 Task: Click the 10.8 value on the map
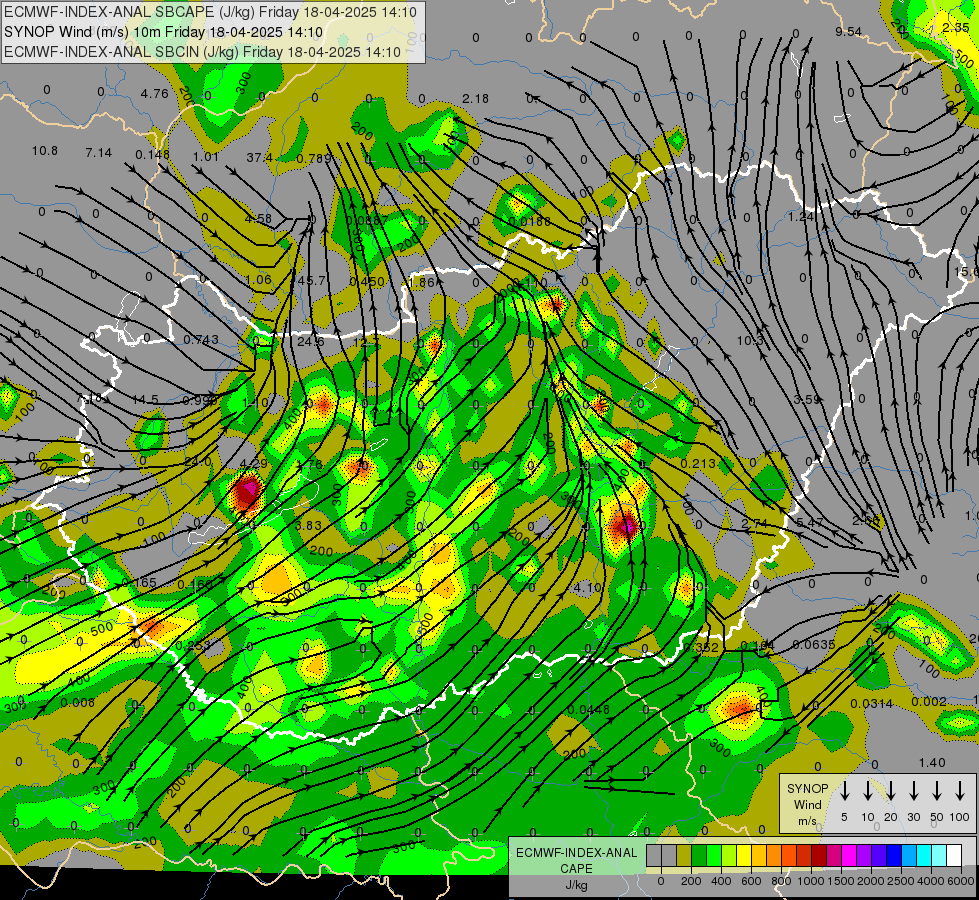pos(45,151)
